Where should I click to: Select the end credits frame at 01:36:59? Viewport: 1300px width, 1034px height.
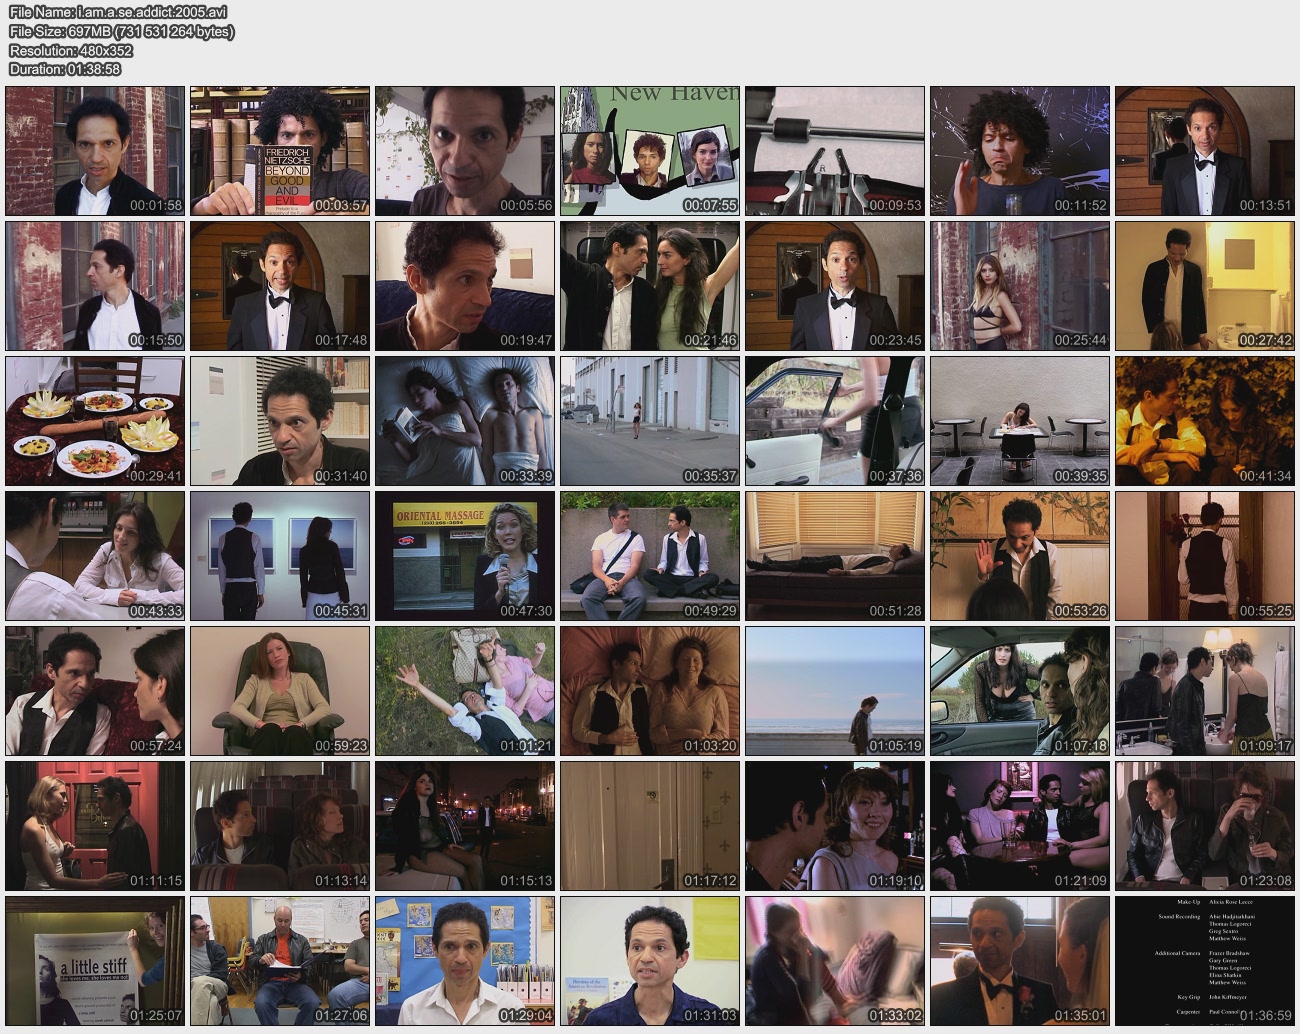(x=1205, y=961)
